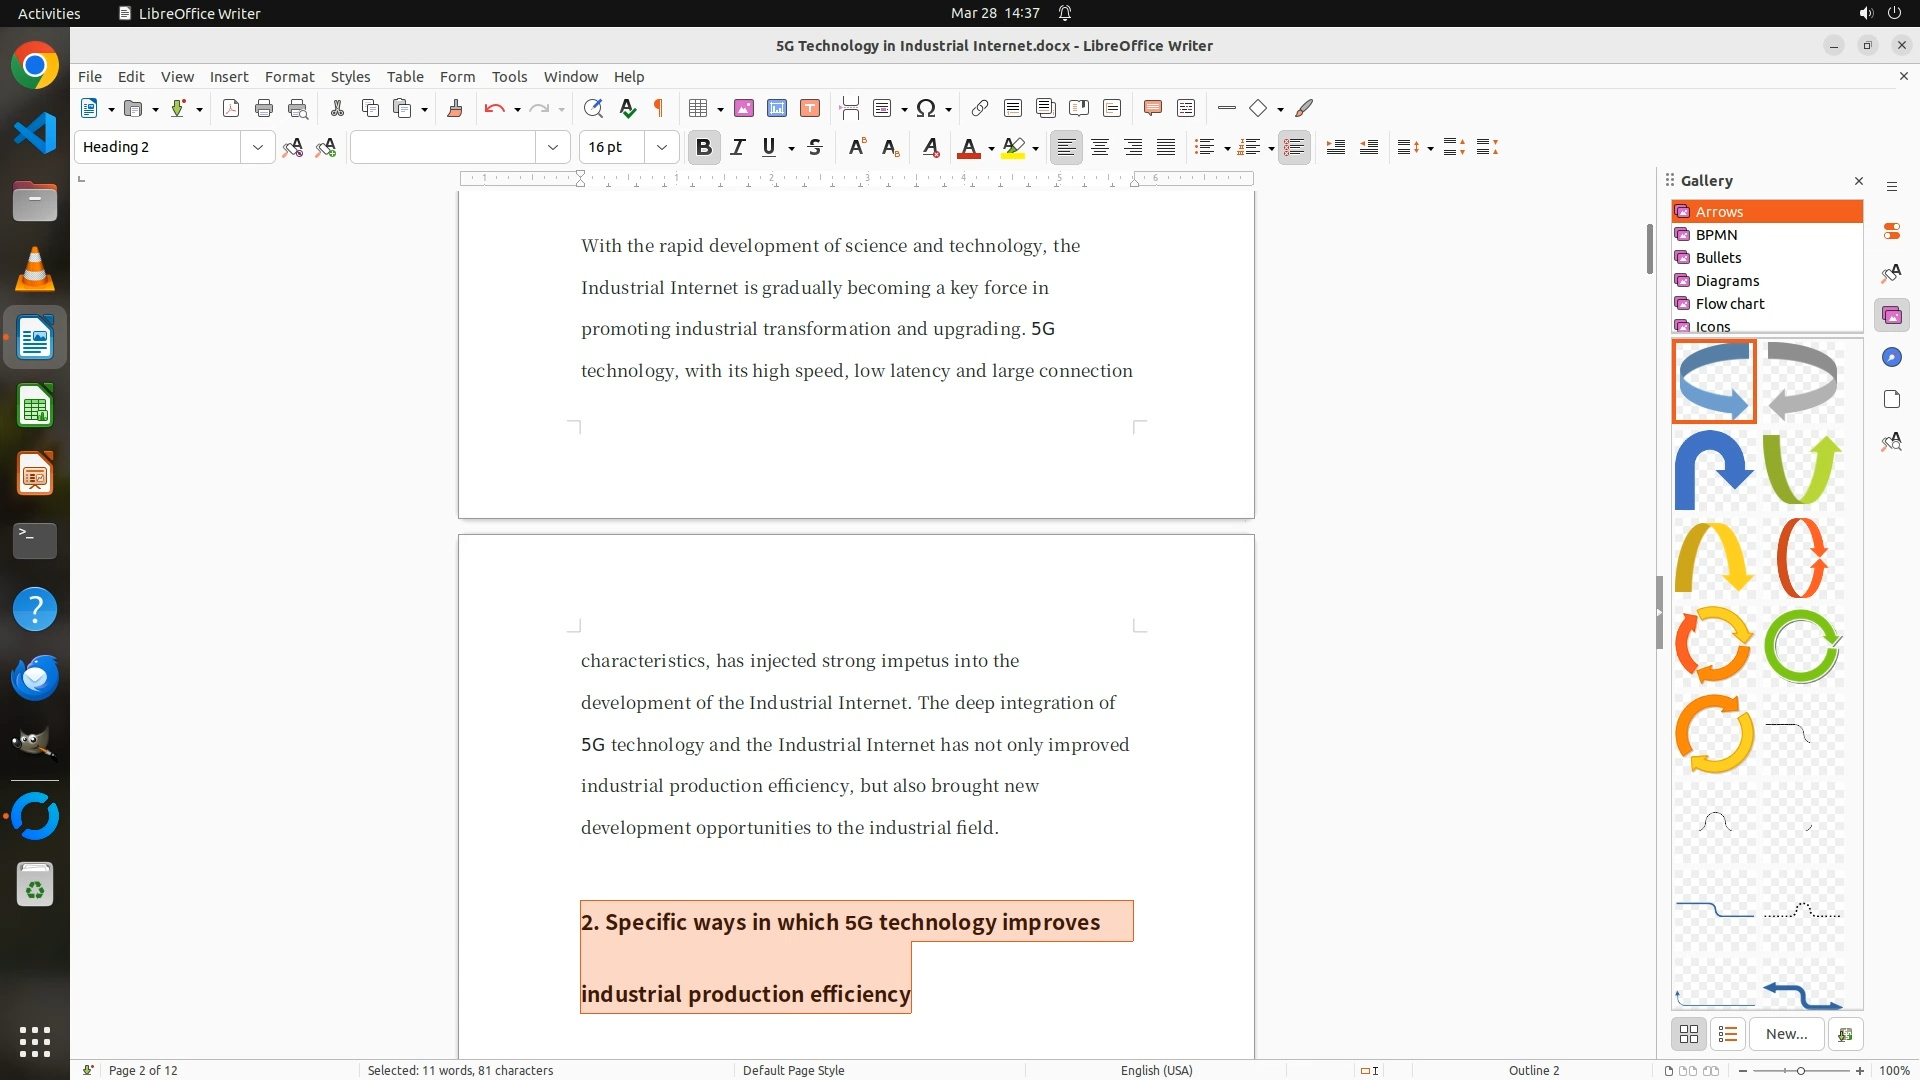Select the green circular arrow thumbnail

coord(1802,646)
